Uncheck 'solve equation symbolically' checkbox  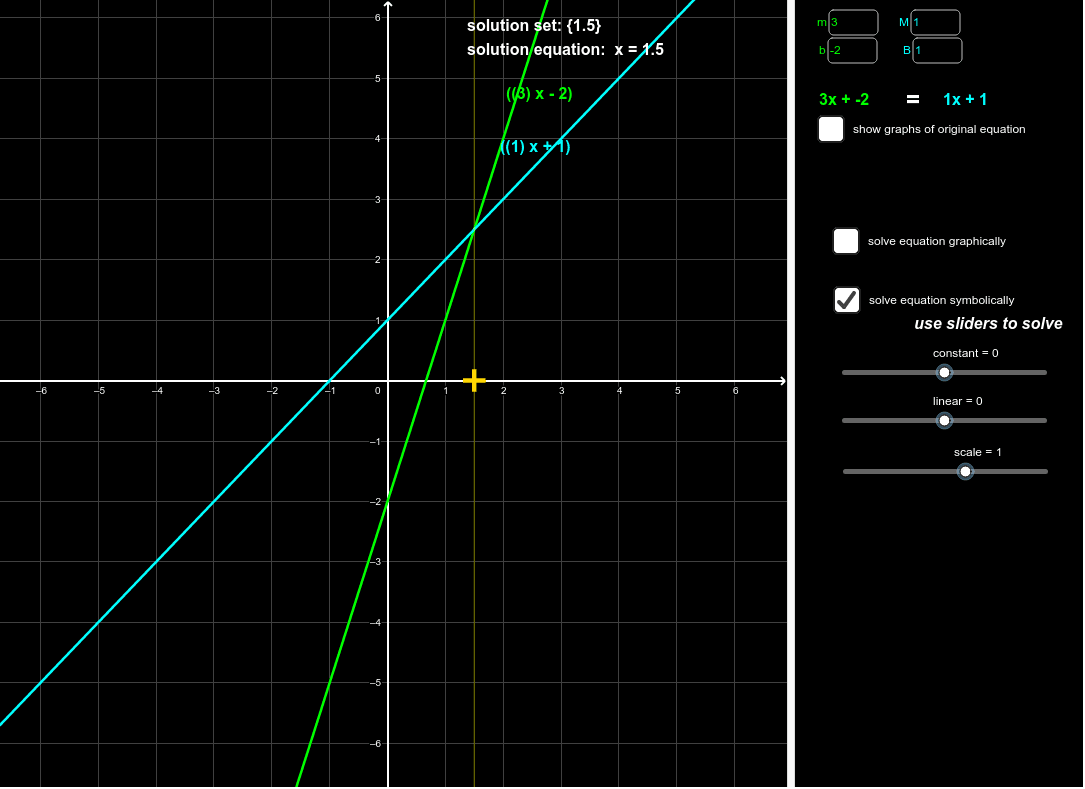847,300
